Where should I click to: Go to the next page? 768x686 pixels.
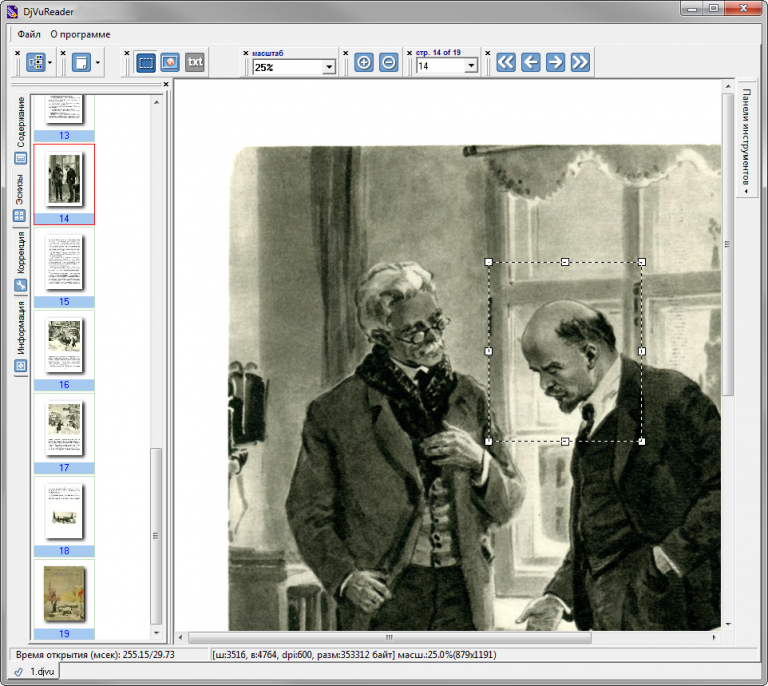pyautogui.click(x=555, y=62)
